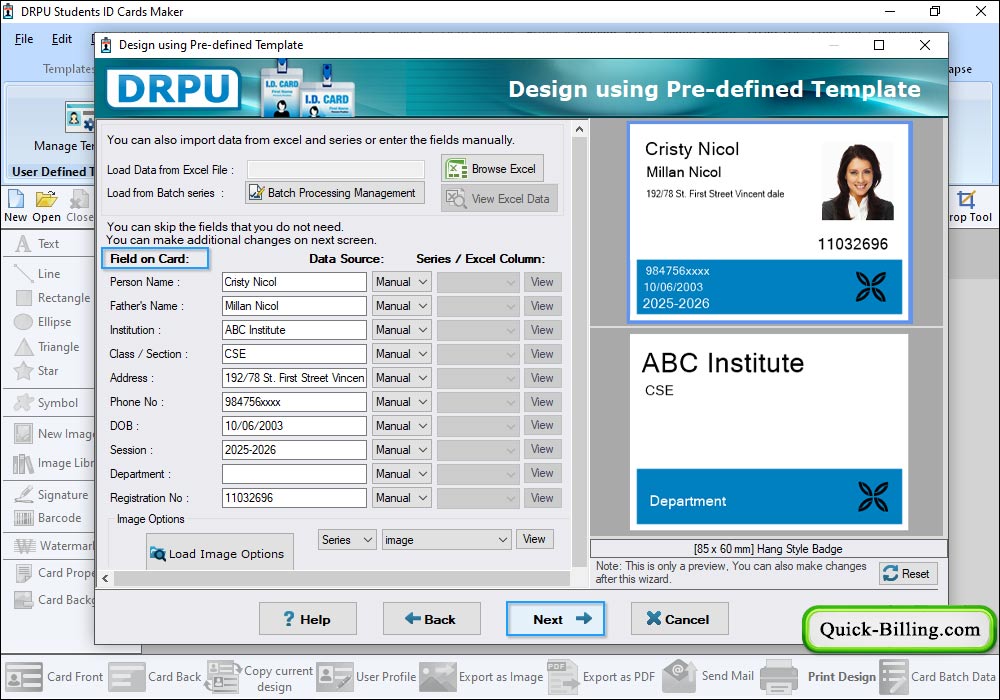1000x700 pixels.
Task: Open the Symbol tool
Action: (x=48, y=403)
